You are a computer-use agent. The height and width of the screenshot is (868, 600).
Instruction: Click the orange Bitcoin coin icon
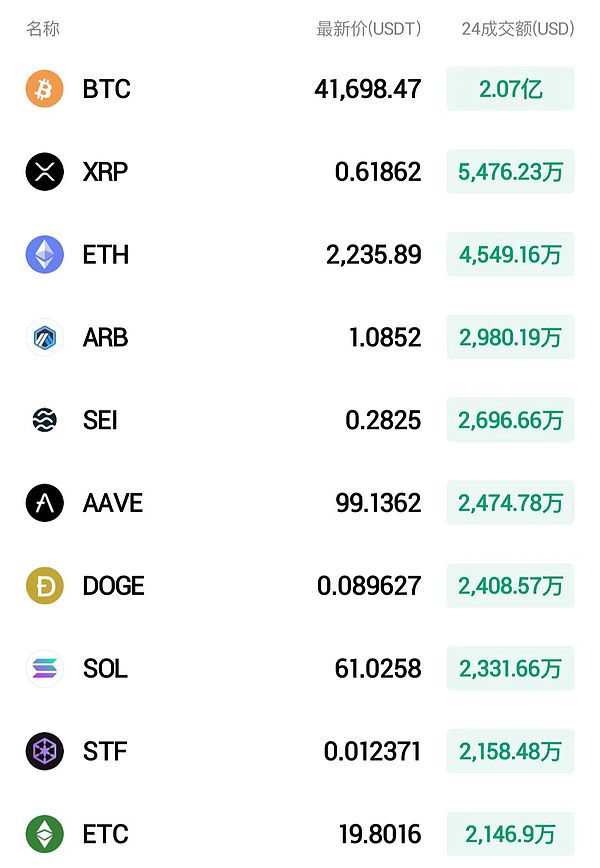tap(44, 89)
